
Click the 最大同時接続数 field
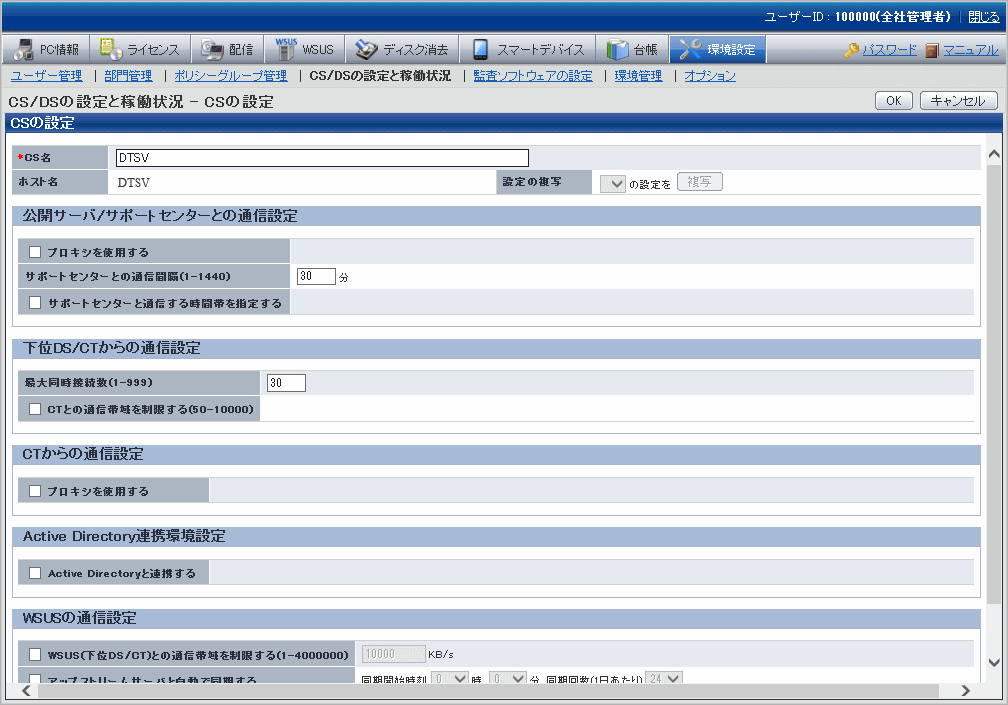(286, 383)
